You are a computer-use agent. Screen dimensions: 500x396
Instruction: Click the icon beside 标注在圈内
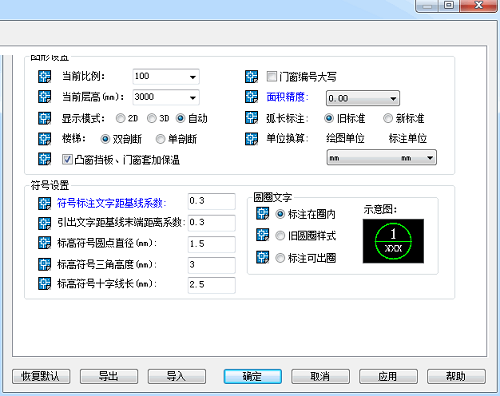[262, 214]
